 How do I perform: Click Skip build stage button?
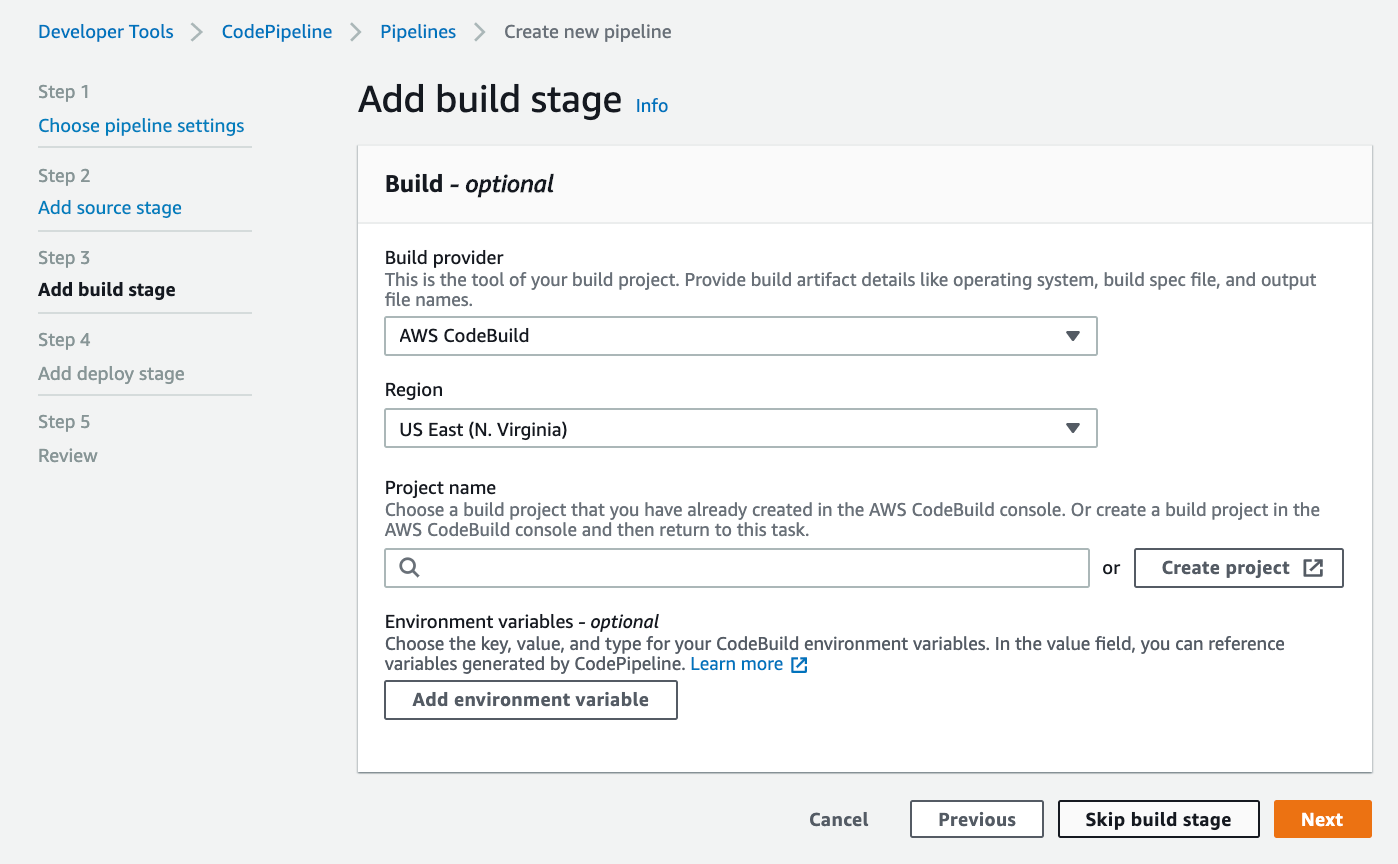[x=1158, y=819]
